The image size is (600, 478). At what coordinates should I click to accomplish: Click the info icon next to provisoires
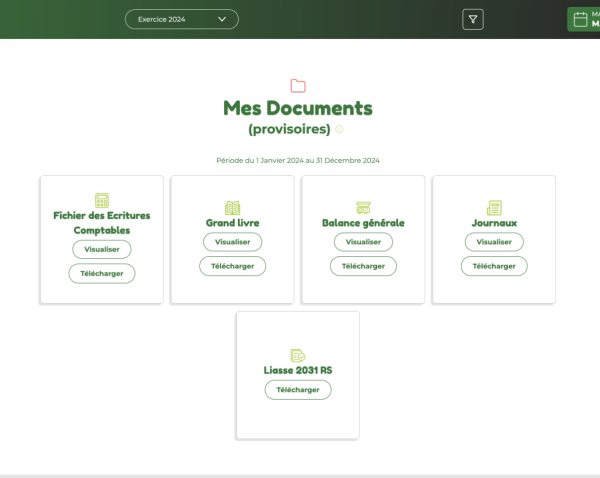339,130
